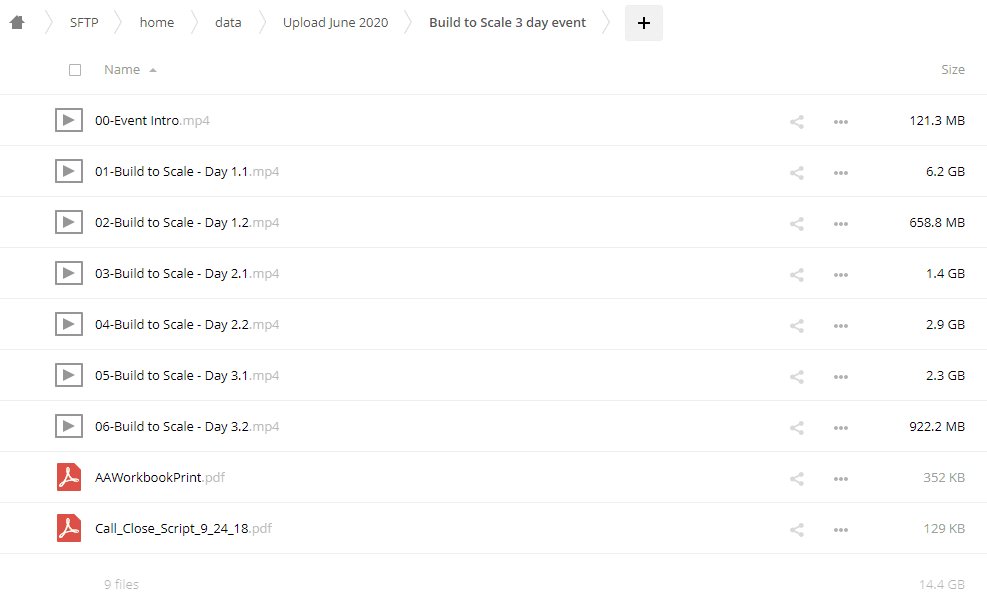This screenshot has height=607, width=987.
Task: Open more actions for Day 1.1 video
Action: click(x=840, y=173)
